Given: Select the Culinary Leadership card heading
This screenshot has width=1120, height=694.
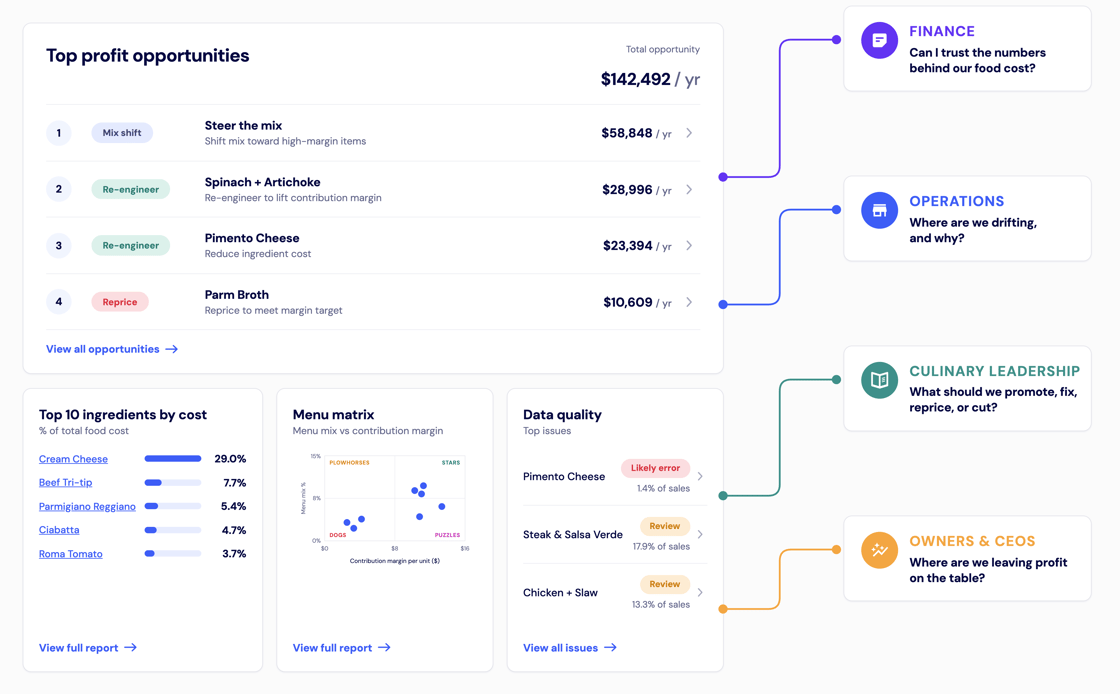Looking at the screenshot, I should [994, 371].
